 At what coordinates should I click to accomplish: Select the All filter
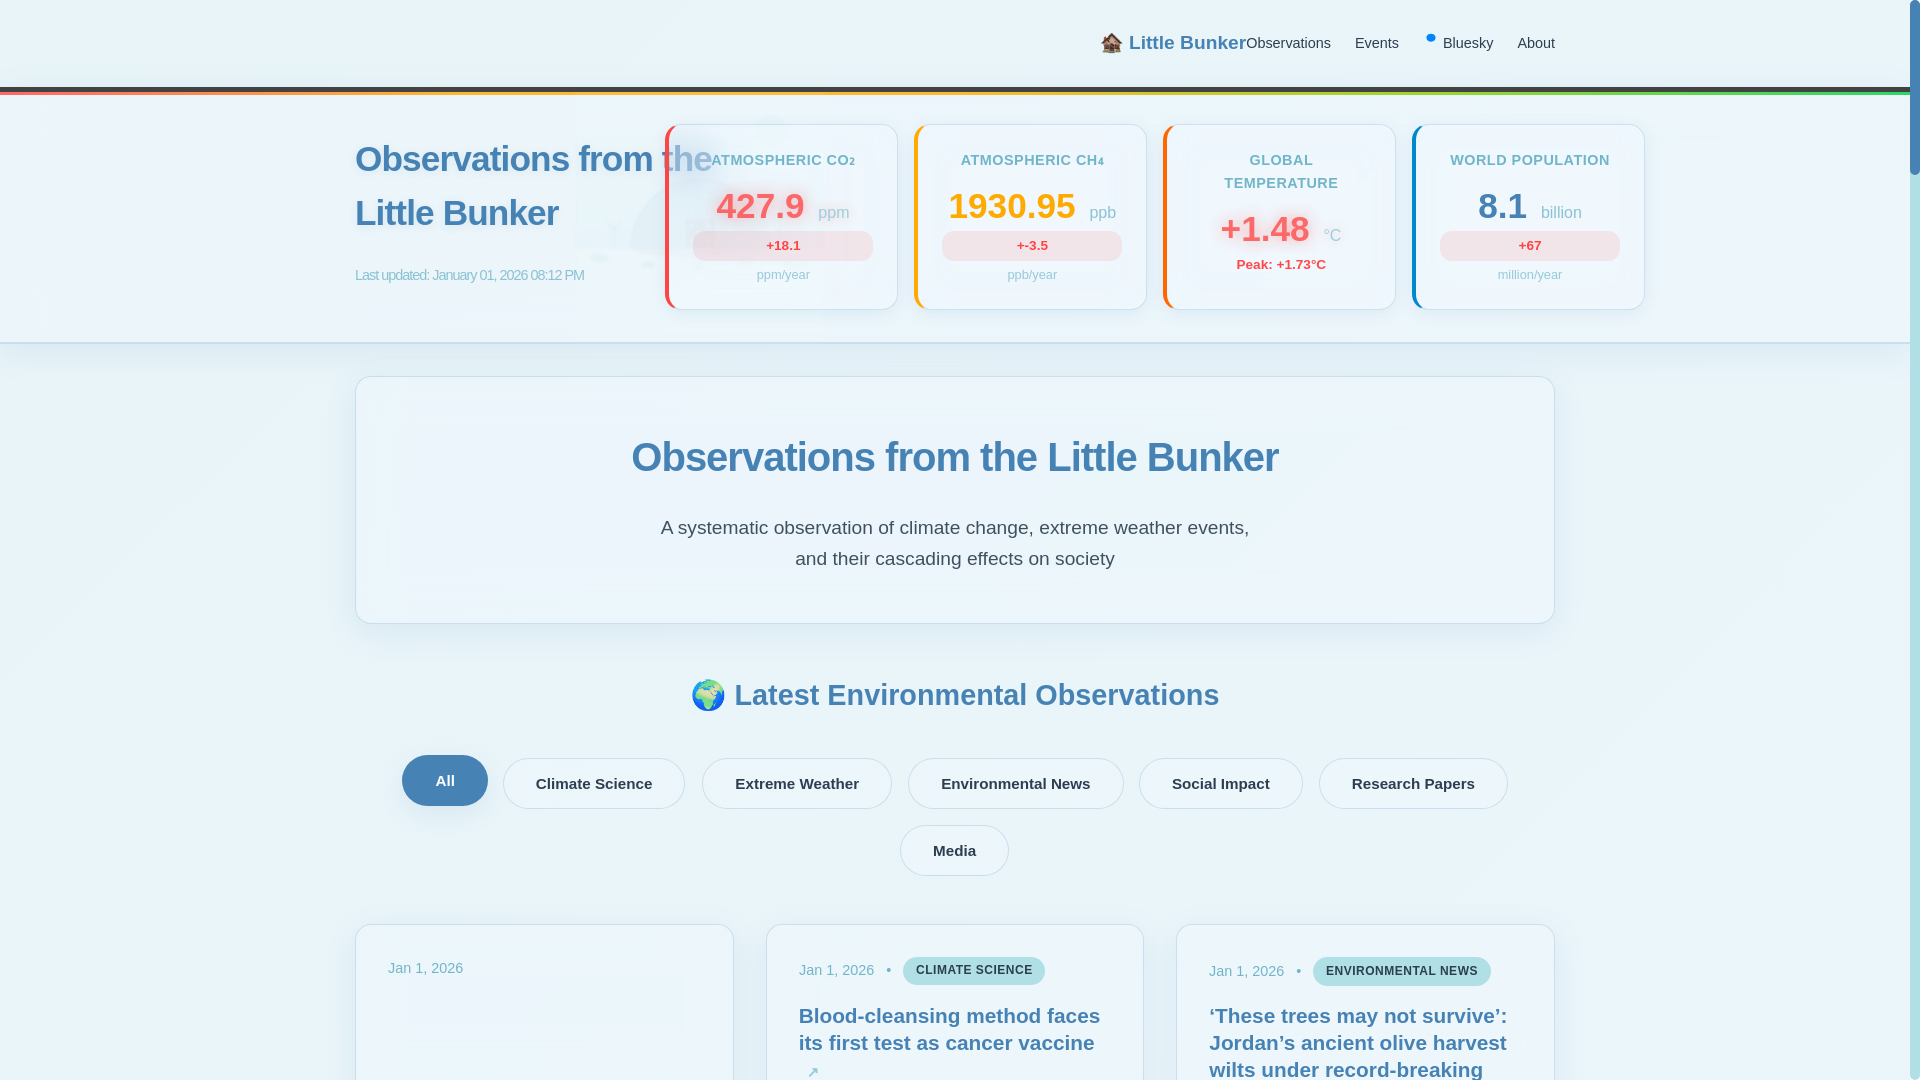tap(445, 780)
